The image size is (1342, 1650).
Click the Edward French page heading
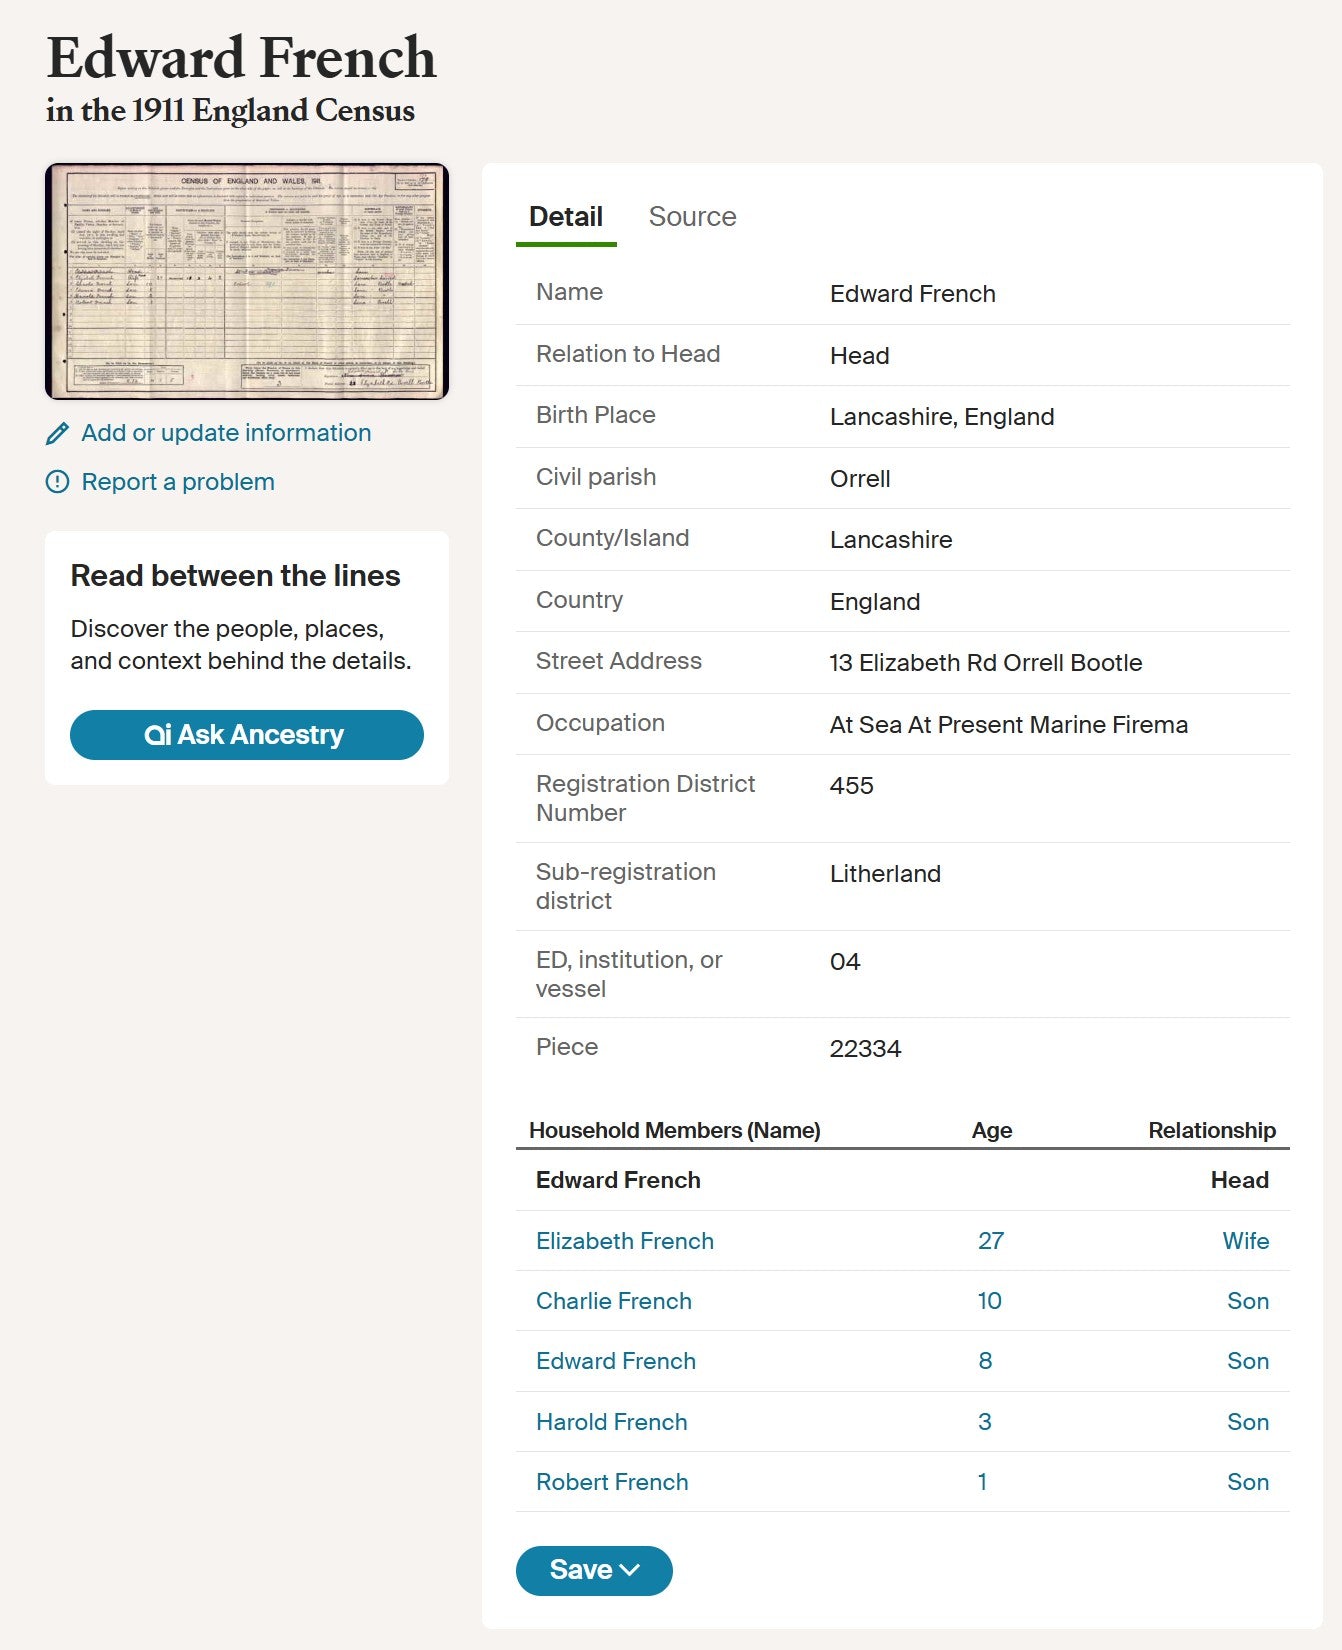(x=241, y=58)
